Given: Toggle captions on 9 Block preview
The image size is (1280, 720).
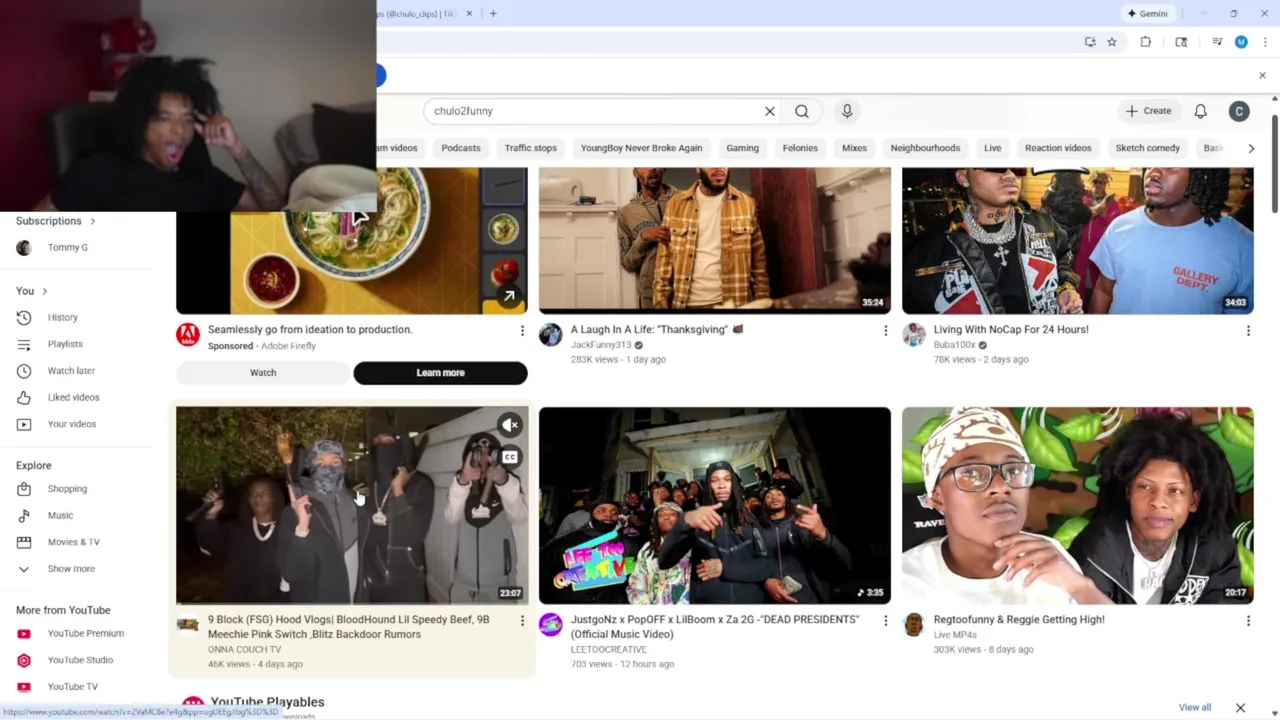Looking at the screenshot, I should pyautogui.click(x=510, y=457).
